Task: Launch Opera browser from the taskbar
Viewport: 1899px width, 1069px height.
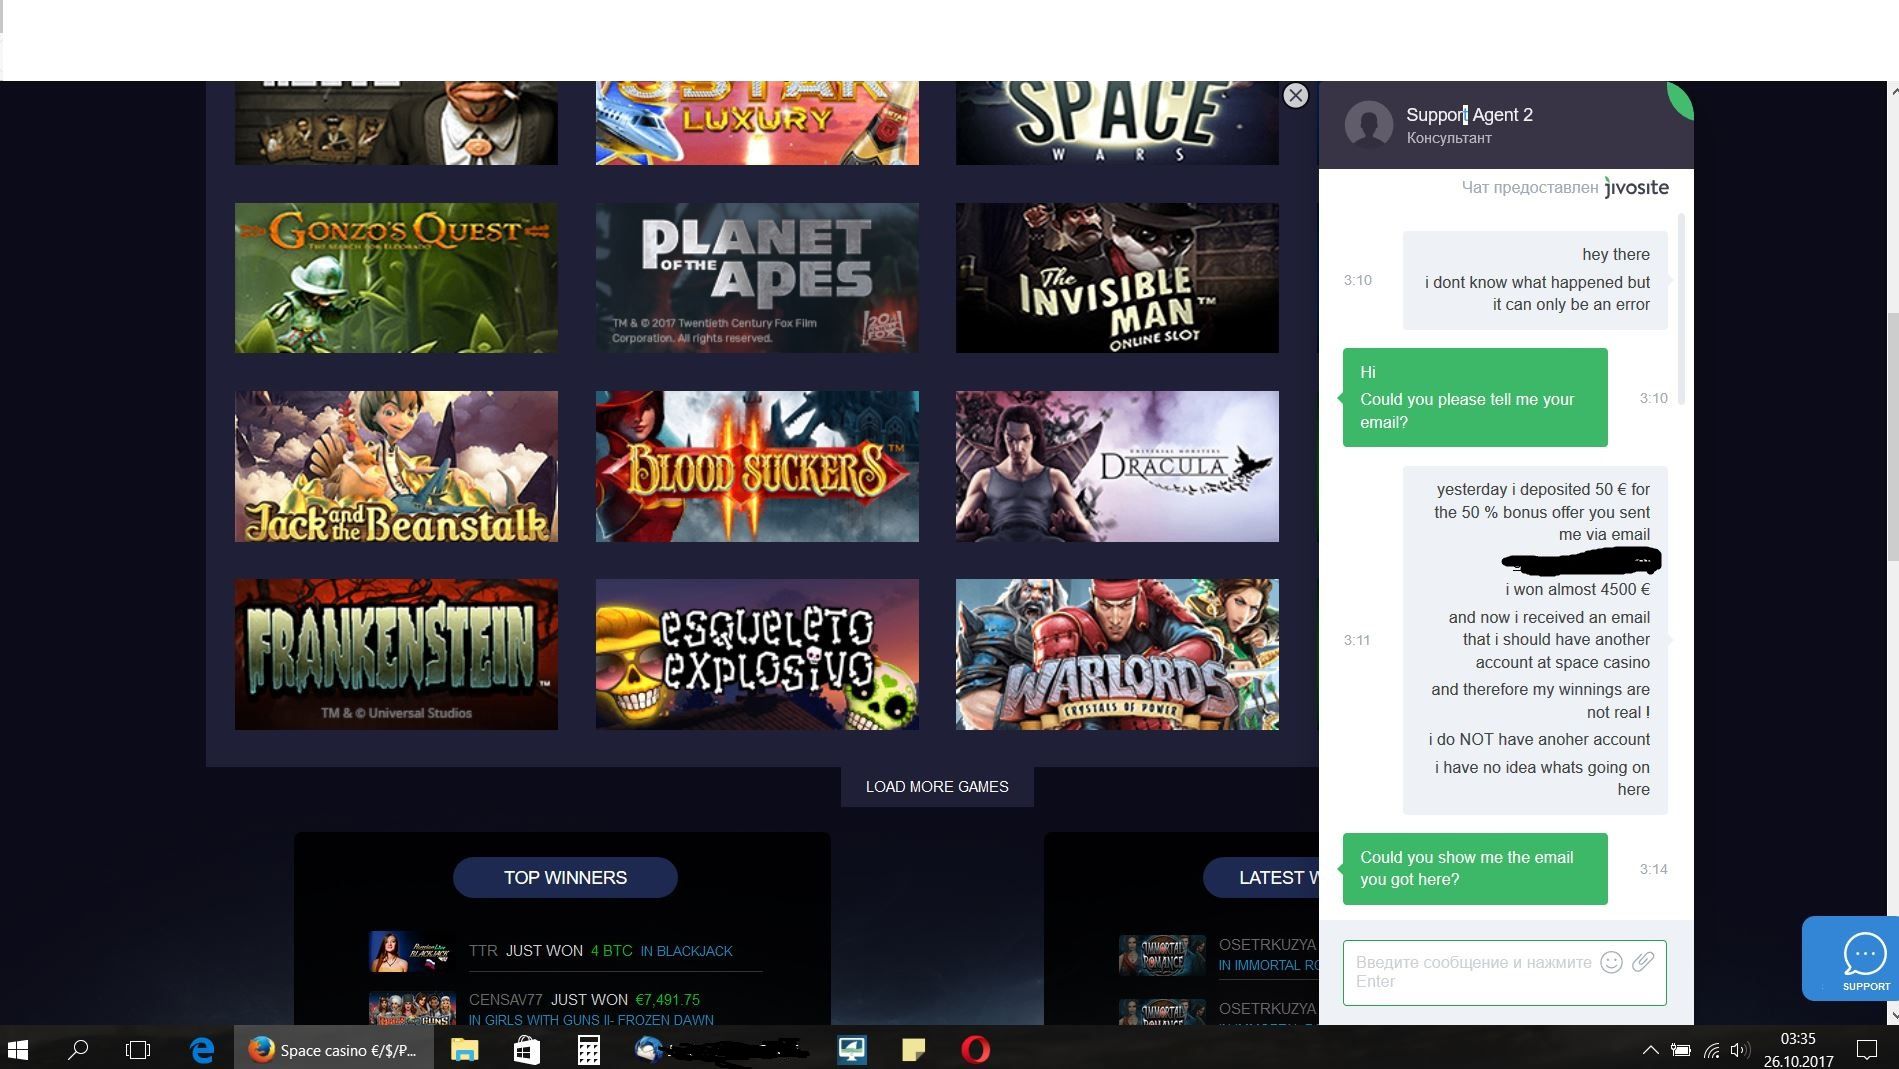Action: 975,1049
